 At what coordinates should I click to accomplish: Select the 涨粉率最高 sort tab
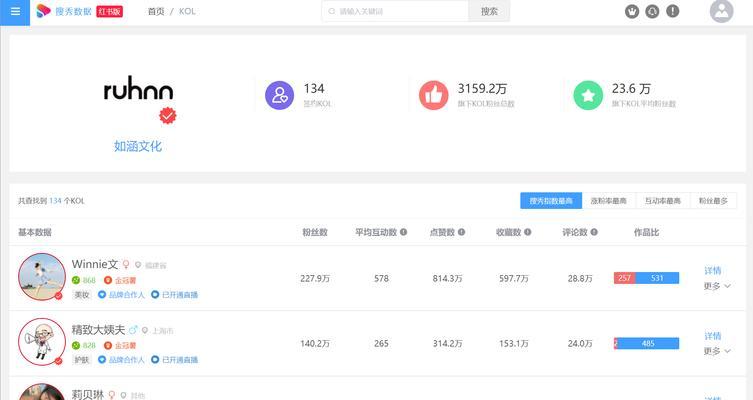pos(608,201)
